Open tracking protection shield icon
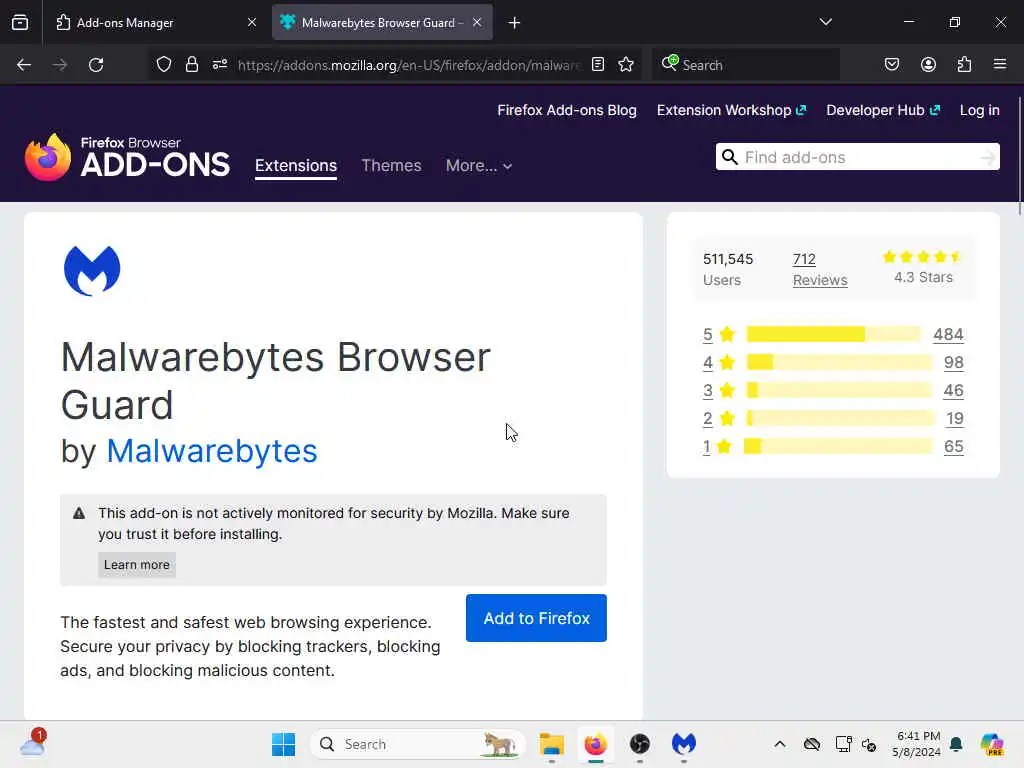The width and height of the screenshot is (1024, 768). [164, 64]
